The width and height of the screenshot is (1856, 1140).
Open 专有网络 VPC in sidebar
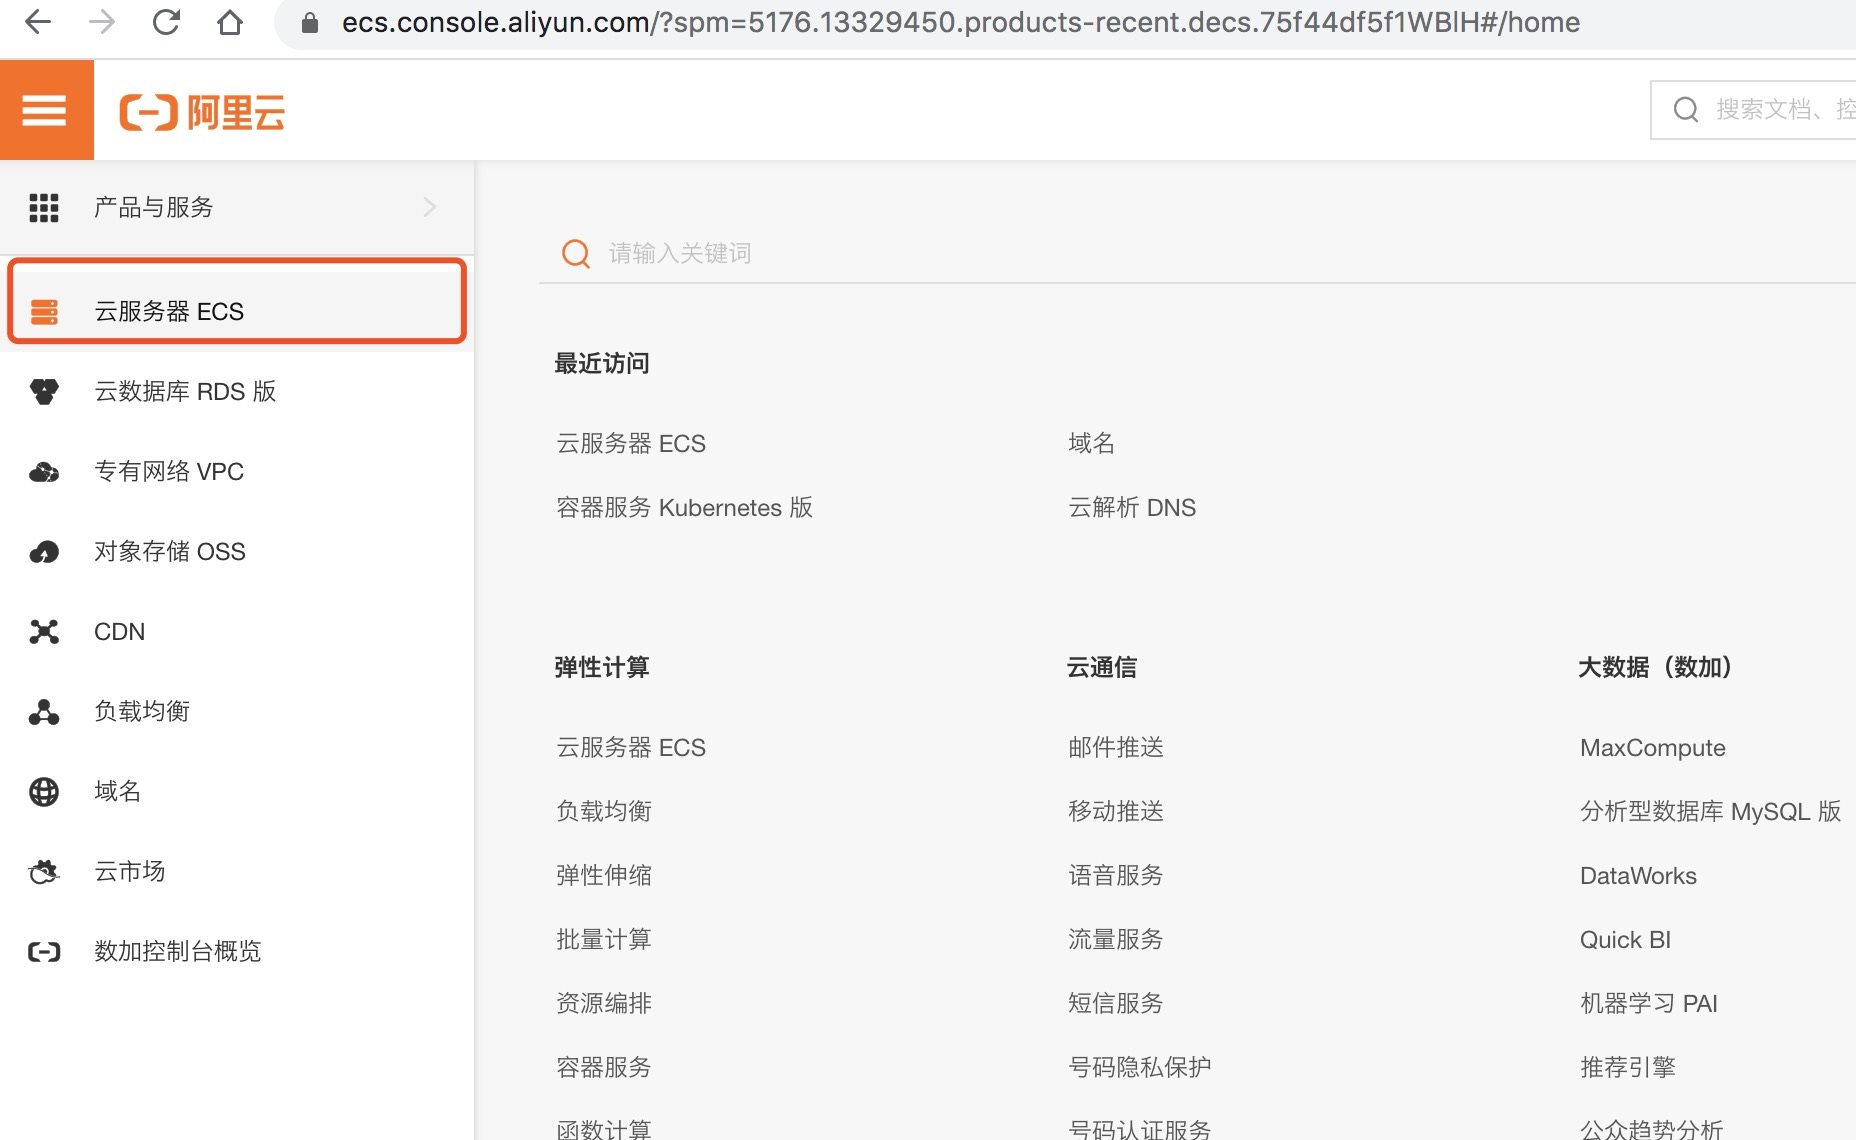point(237,472)
